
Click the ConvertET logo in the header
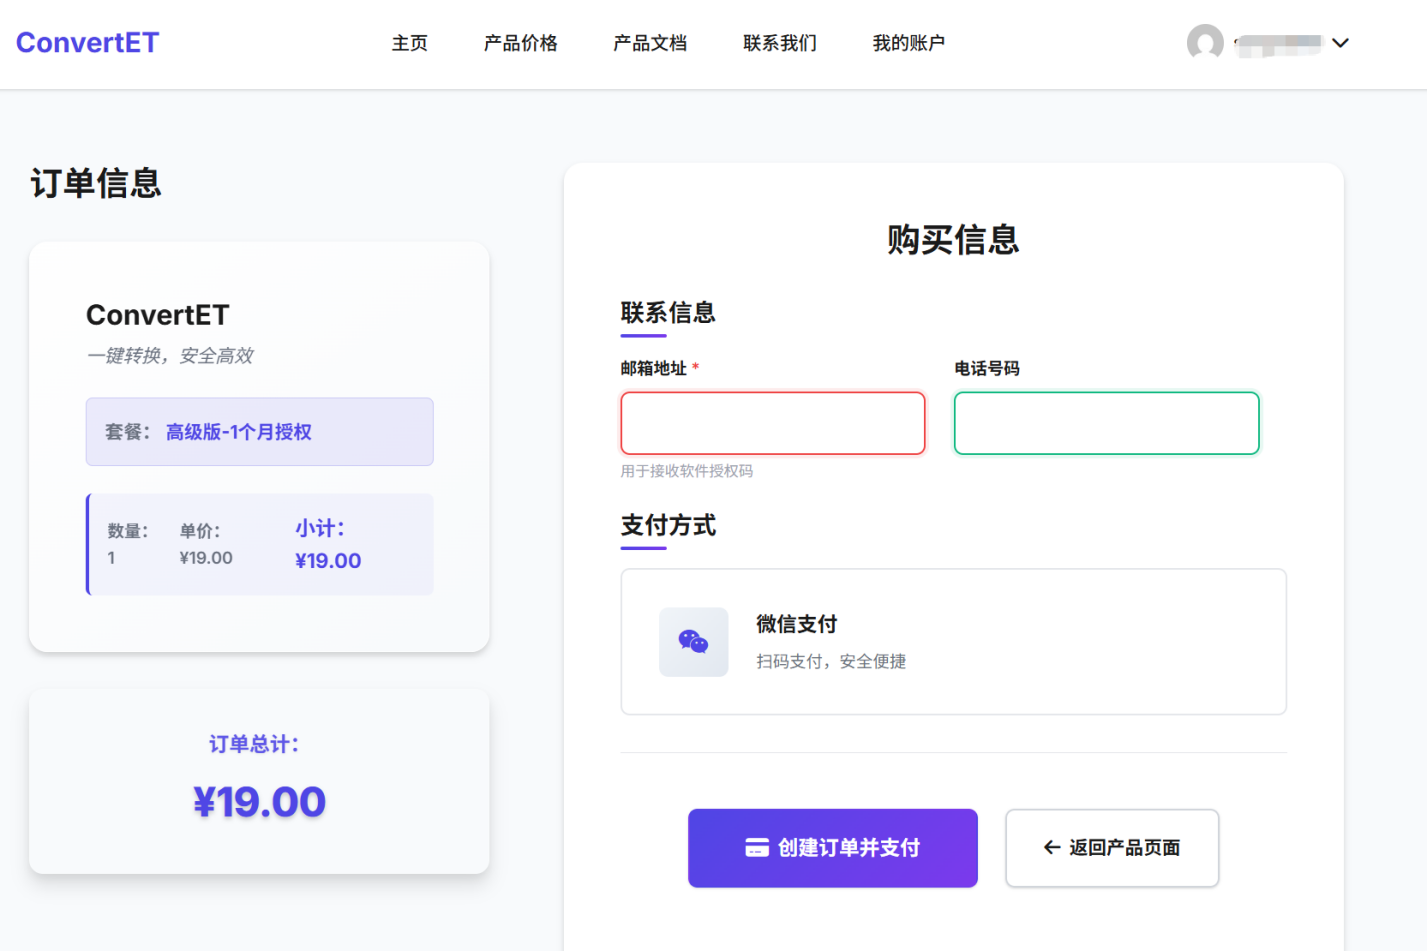88,43
